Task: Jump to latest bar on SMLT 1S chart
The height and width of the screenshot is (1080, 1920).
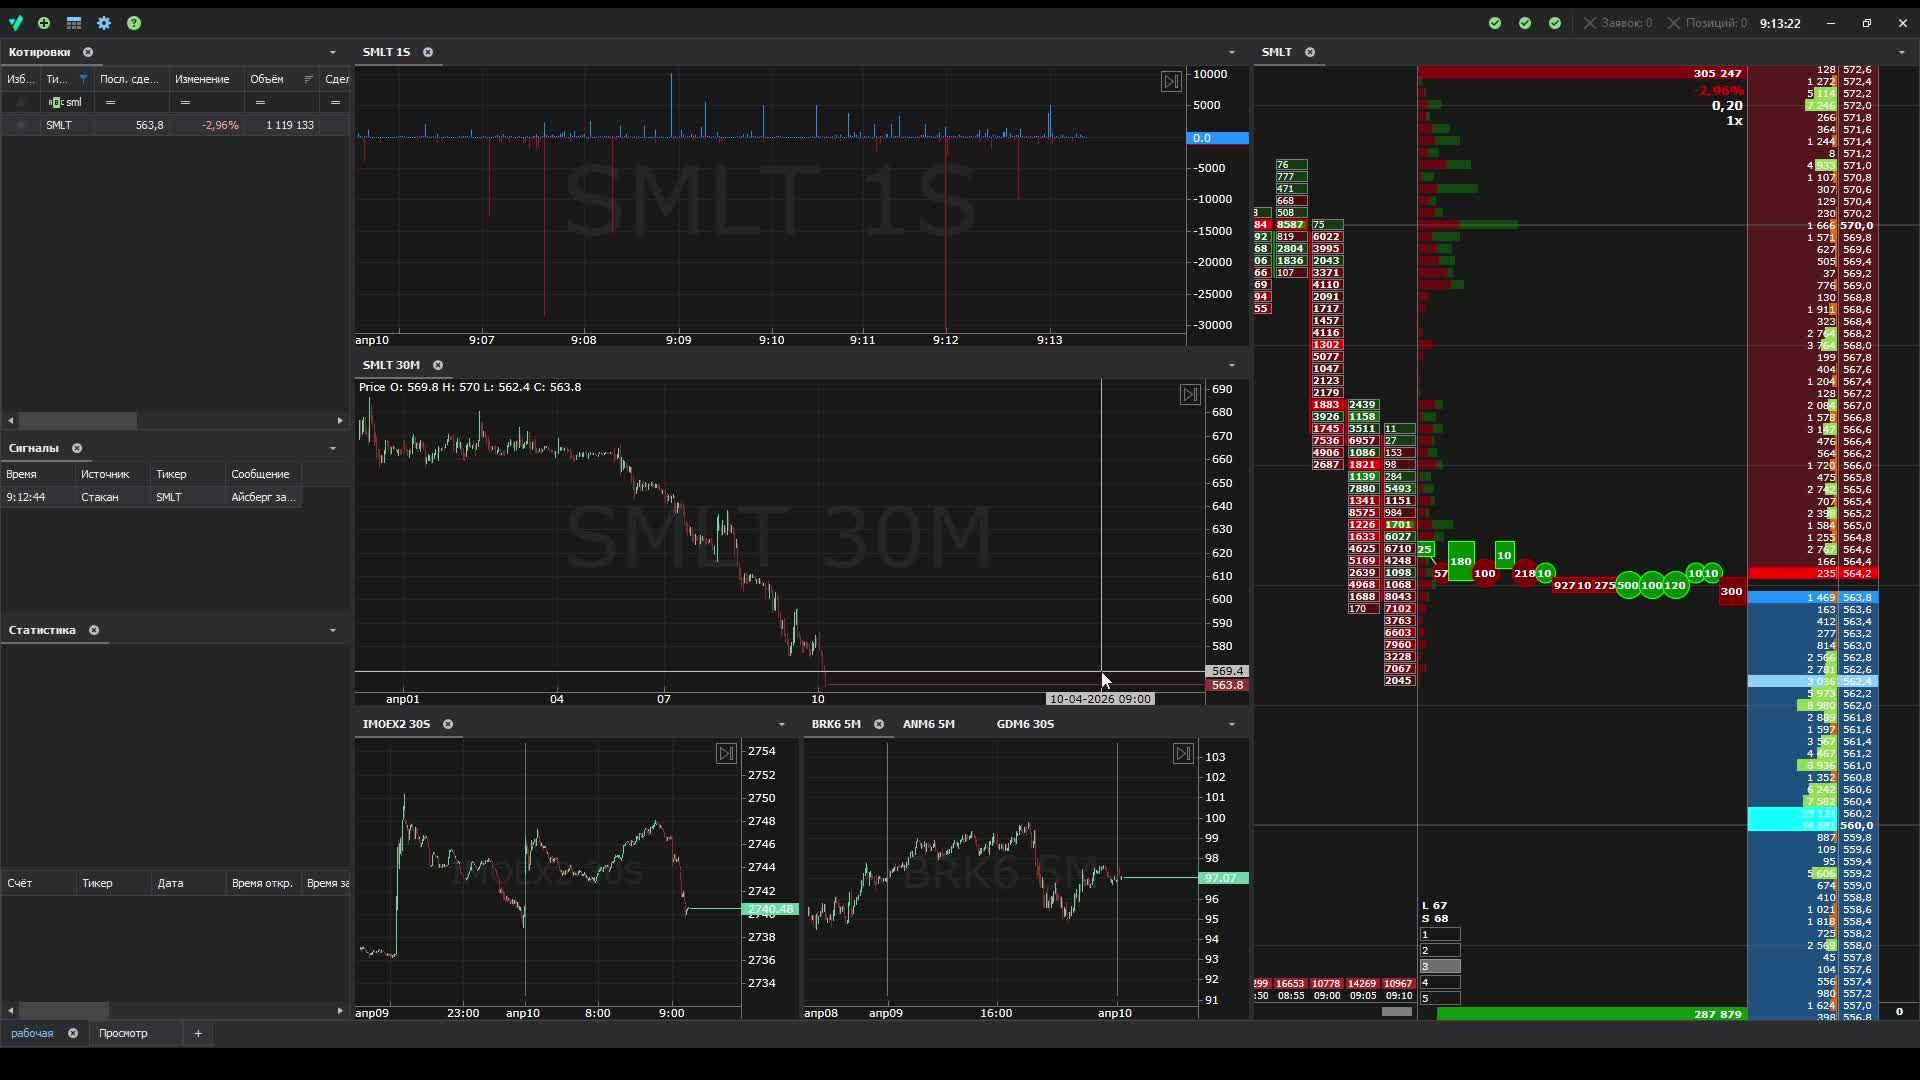Action: point(1171,81)
